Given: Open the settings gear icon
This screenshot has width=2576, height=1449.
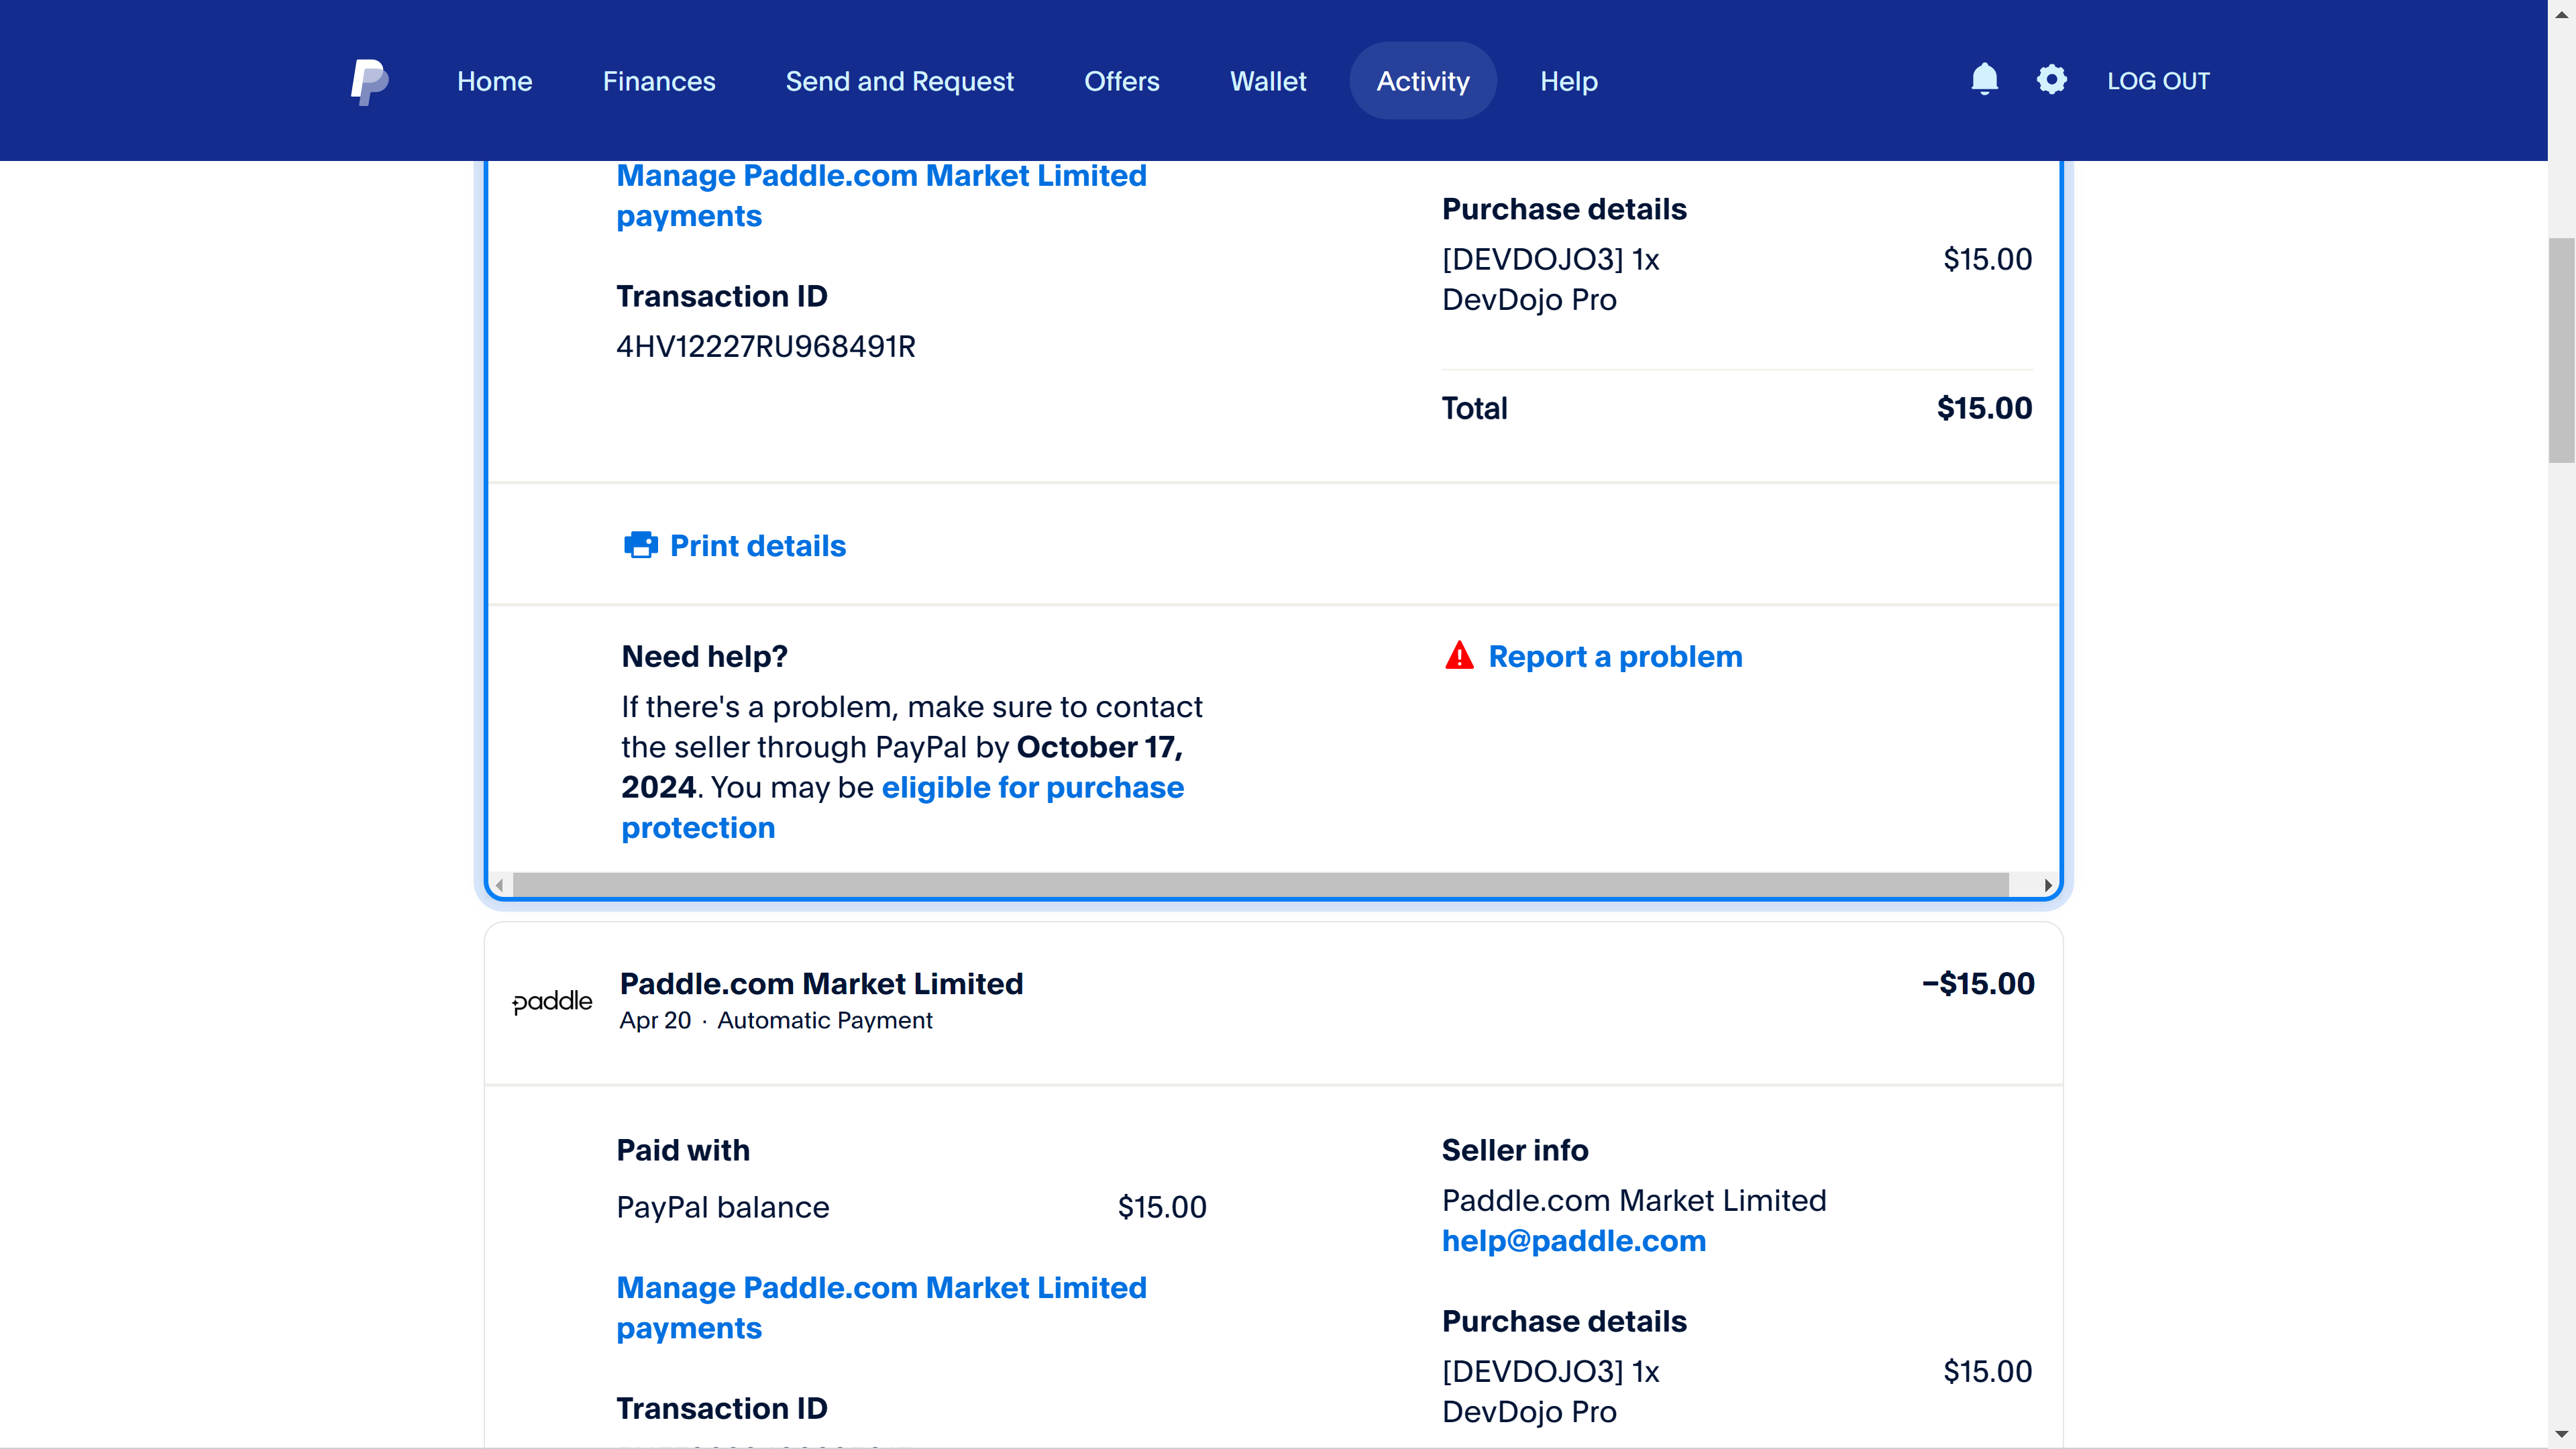Looking at the screenshot, I should click(x=2051, y=80).
